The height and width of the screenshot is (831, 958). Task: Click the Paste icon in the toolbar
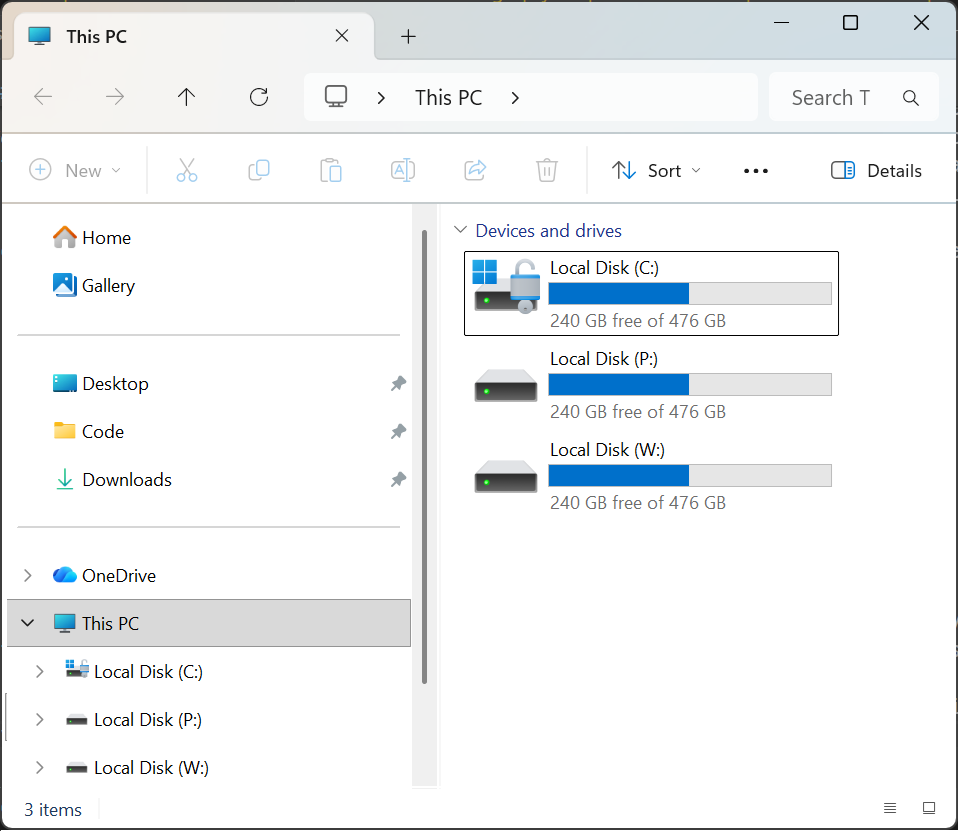[x=331, y=170]
